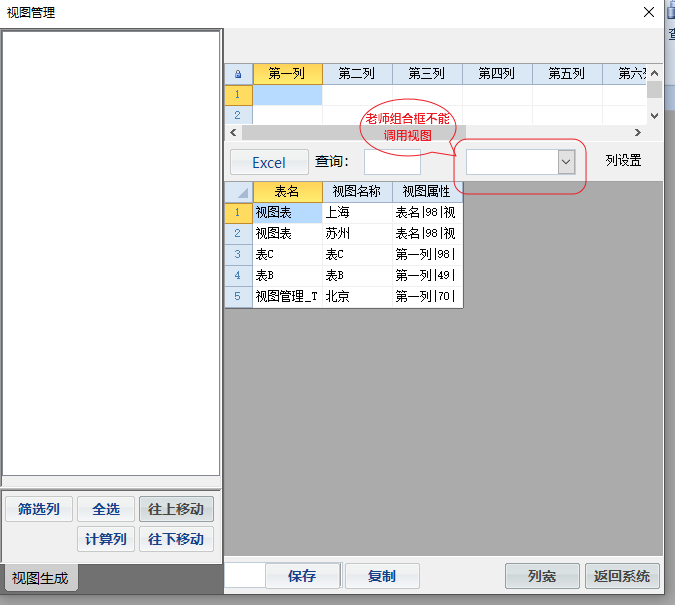Viewport: 675px width, 605px height.
Task: Click the 列宽 column width button
Action: 542,576
